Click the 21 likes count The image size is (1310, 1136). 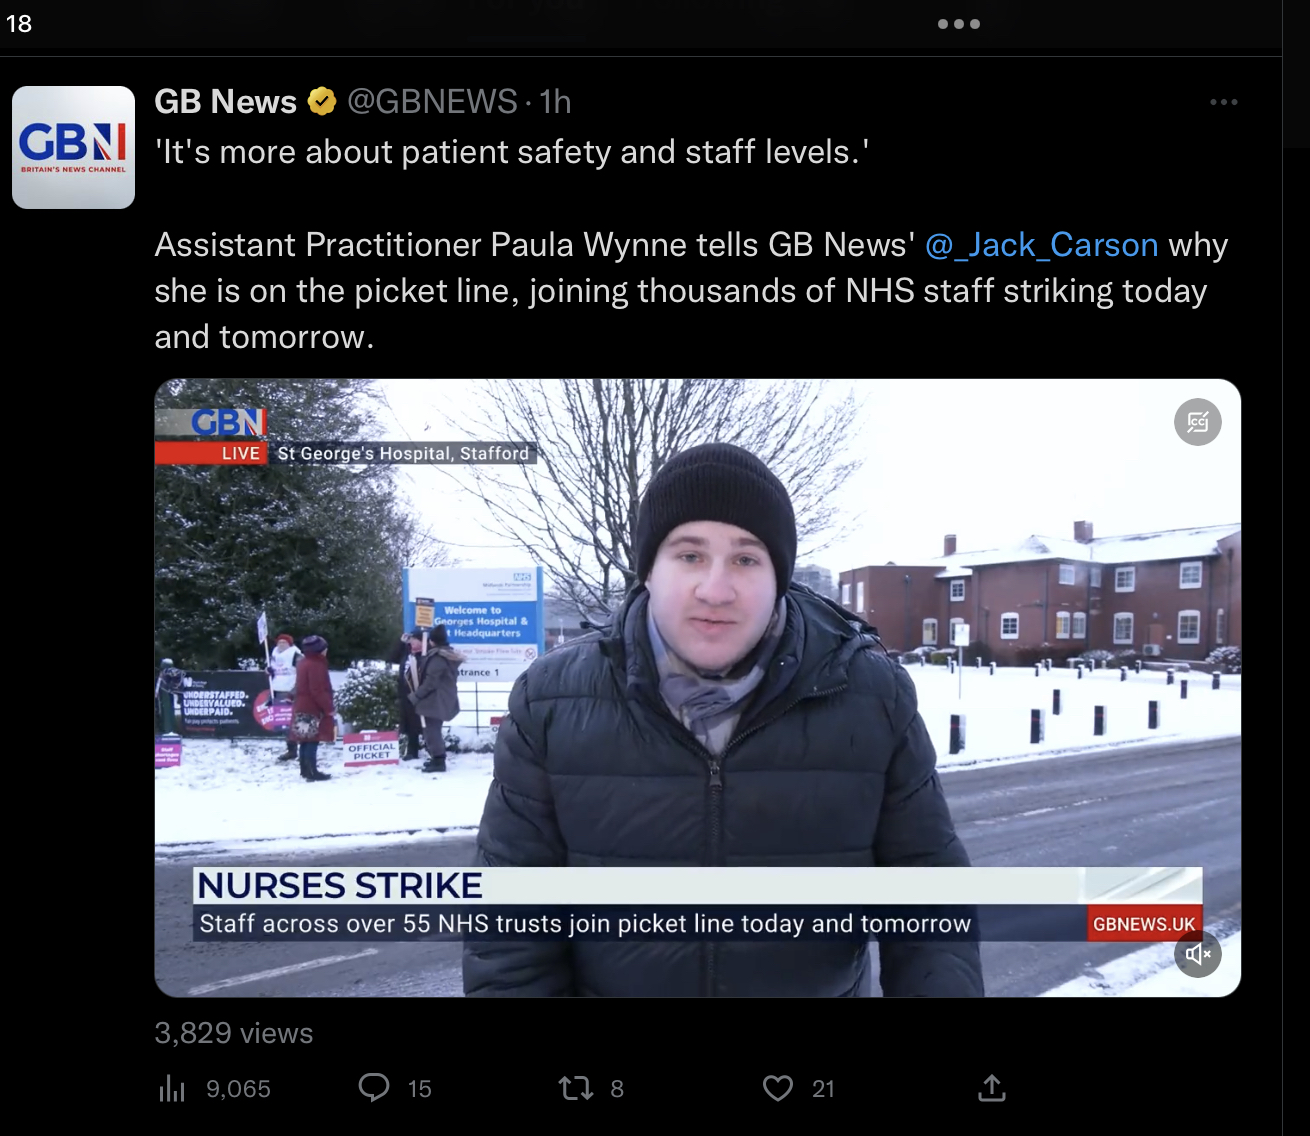[823, 1089]
